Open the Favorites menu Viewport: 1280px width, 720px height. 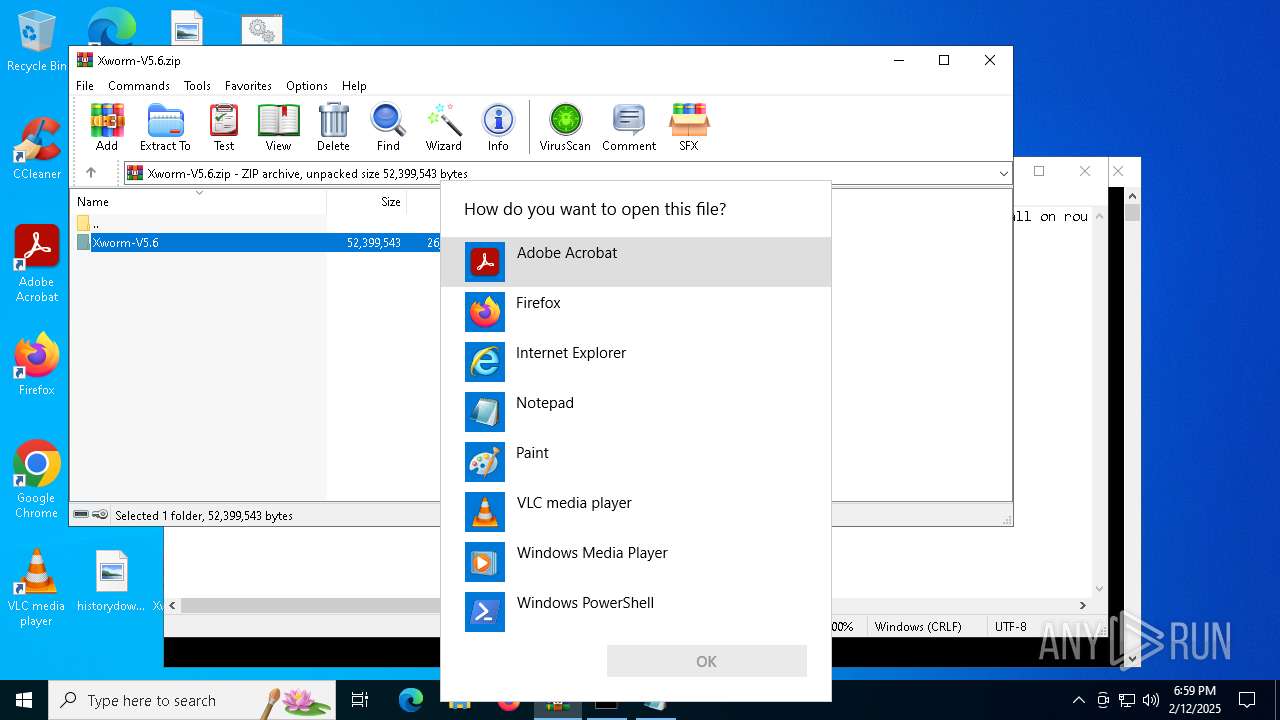click(x=248, y=86)
